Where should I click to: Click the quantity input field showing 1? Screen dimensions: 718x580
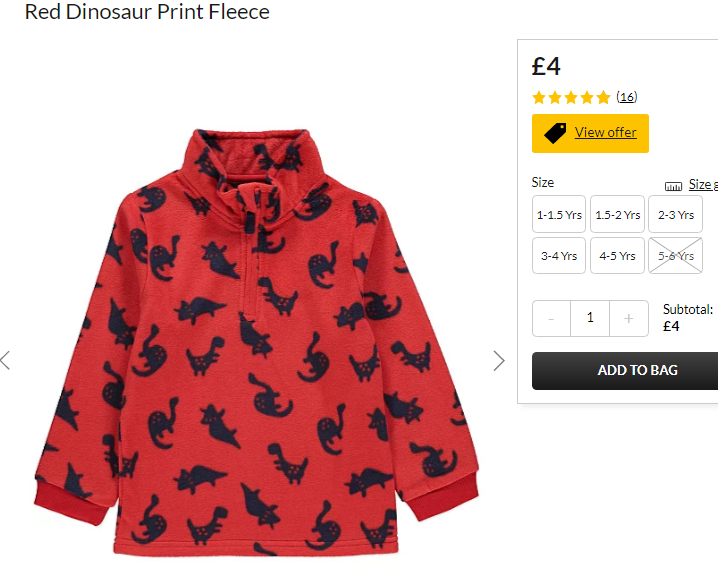tap(590, 319)
